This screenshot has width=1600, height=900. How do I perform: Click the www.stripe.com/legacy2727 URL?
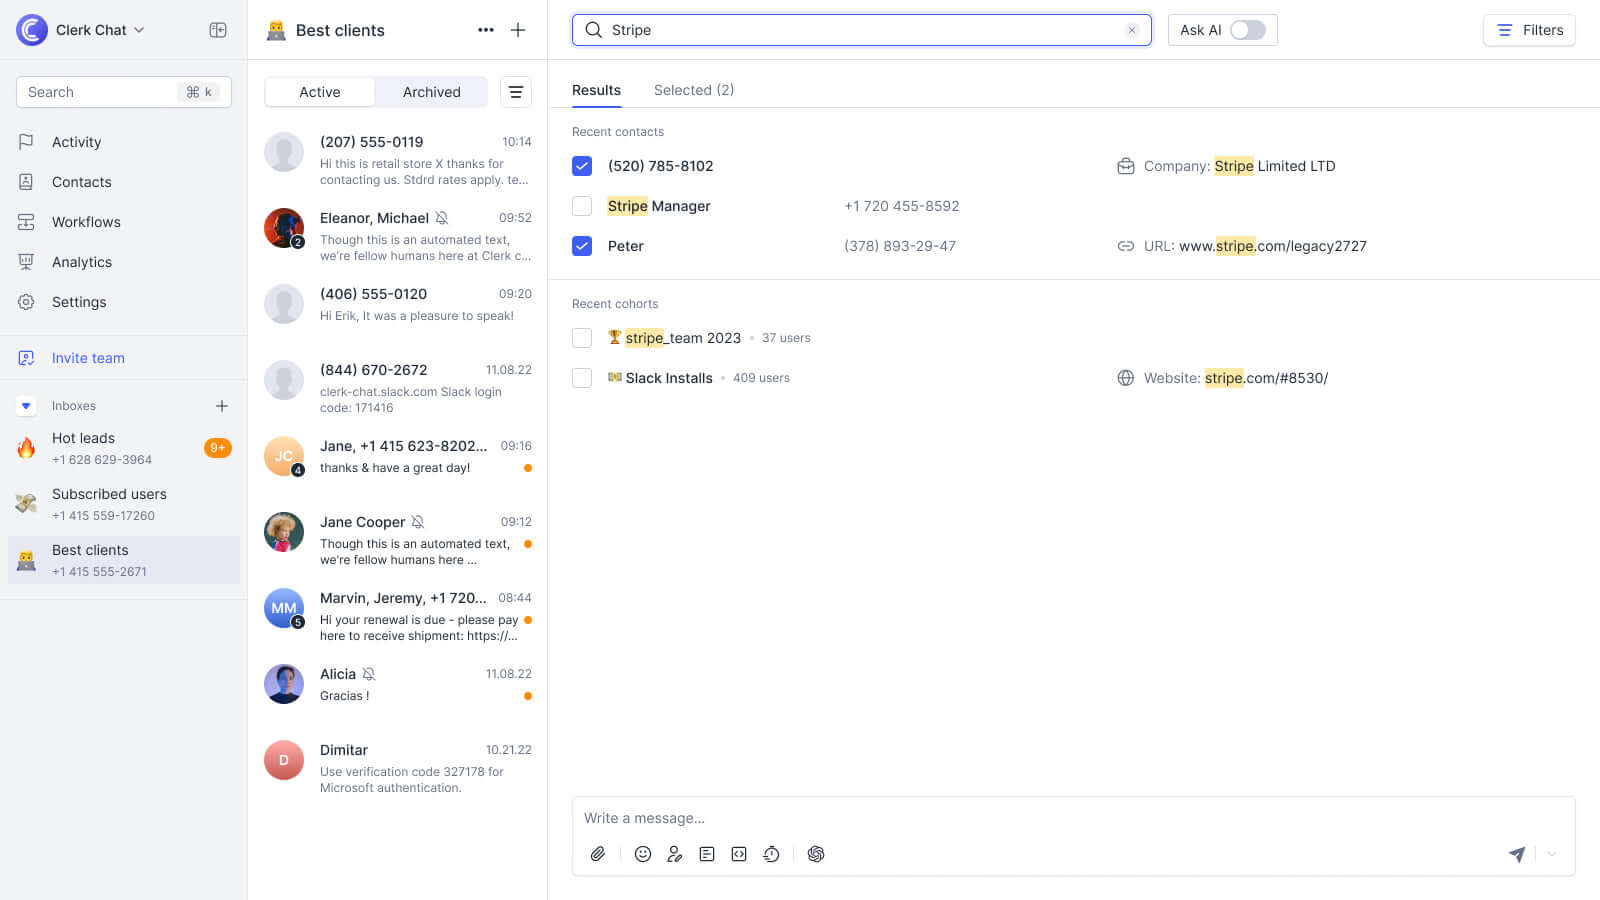[x=1273, y=246]
